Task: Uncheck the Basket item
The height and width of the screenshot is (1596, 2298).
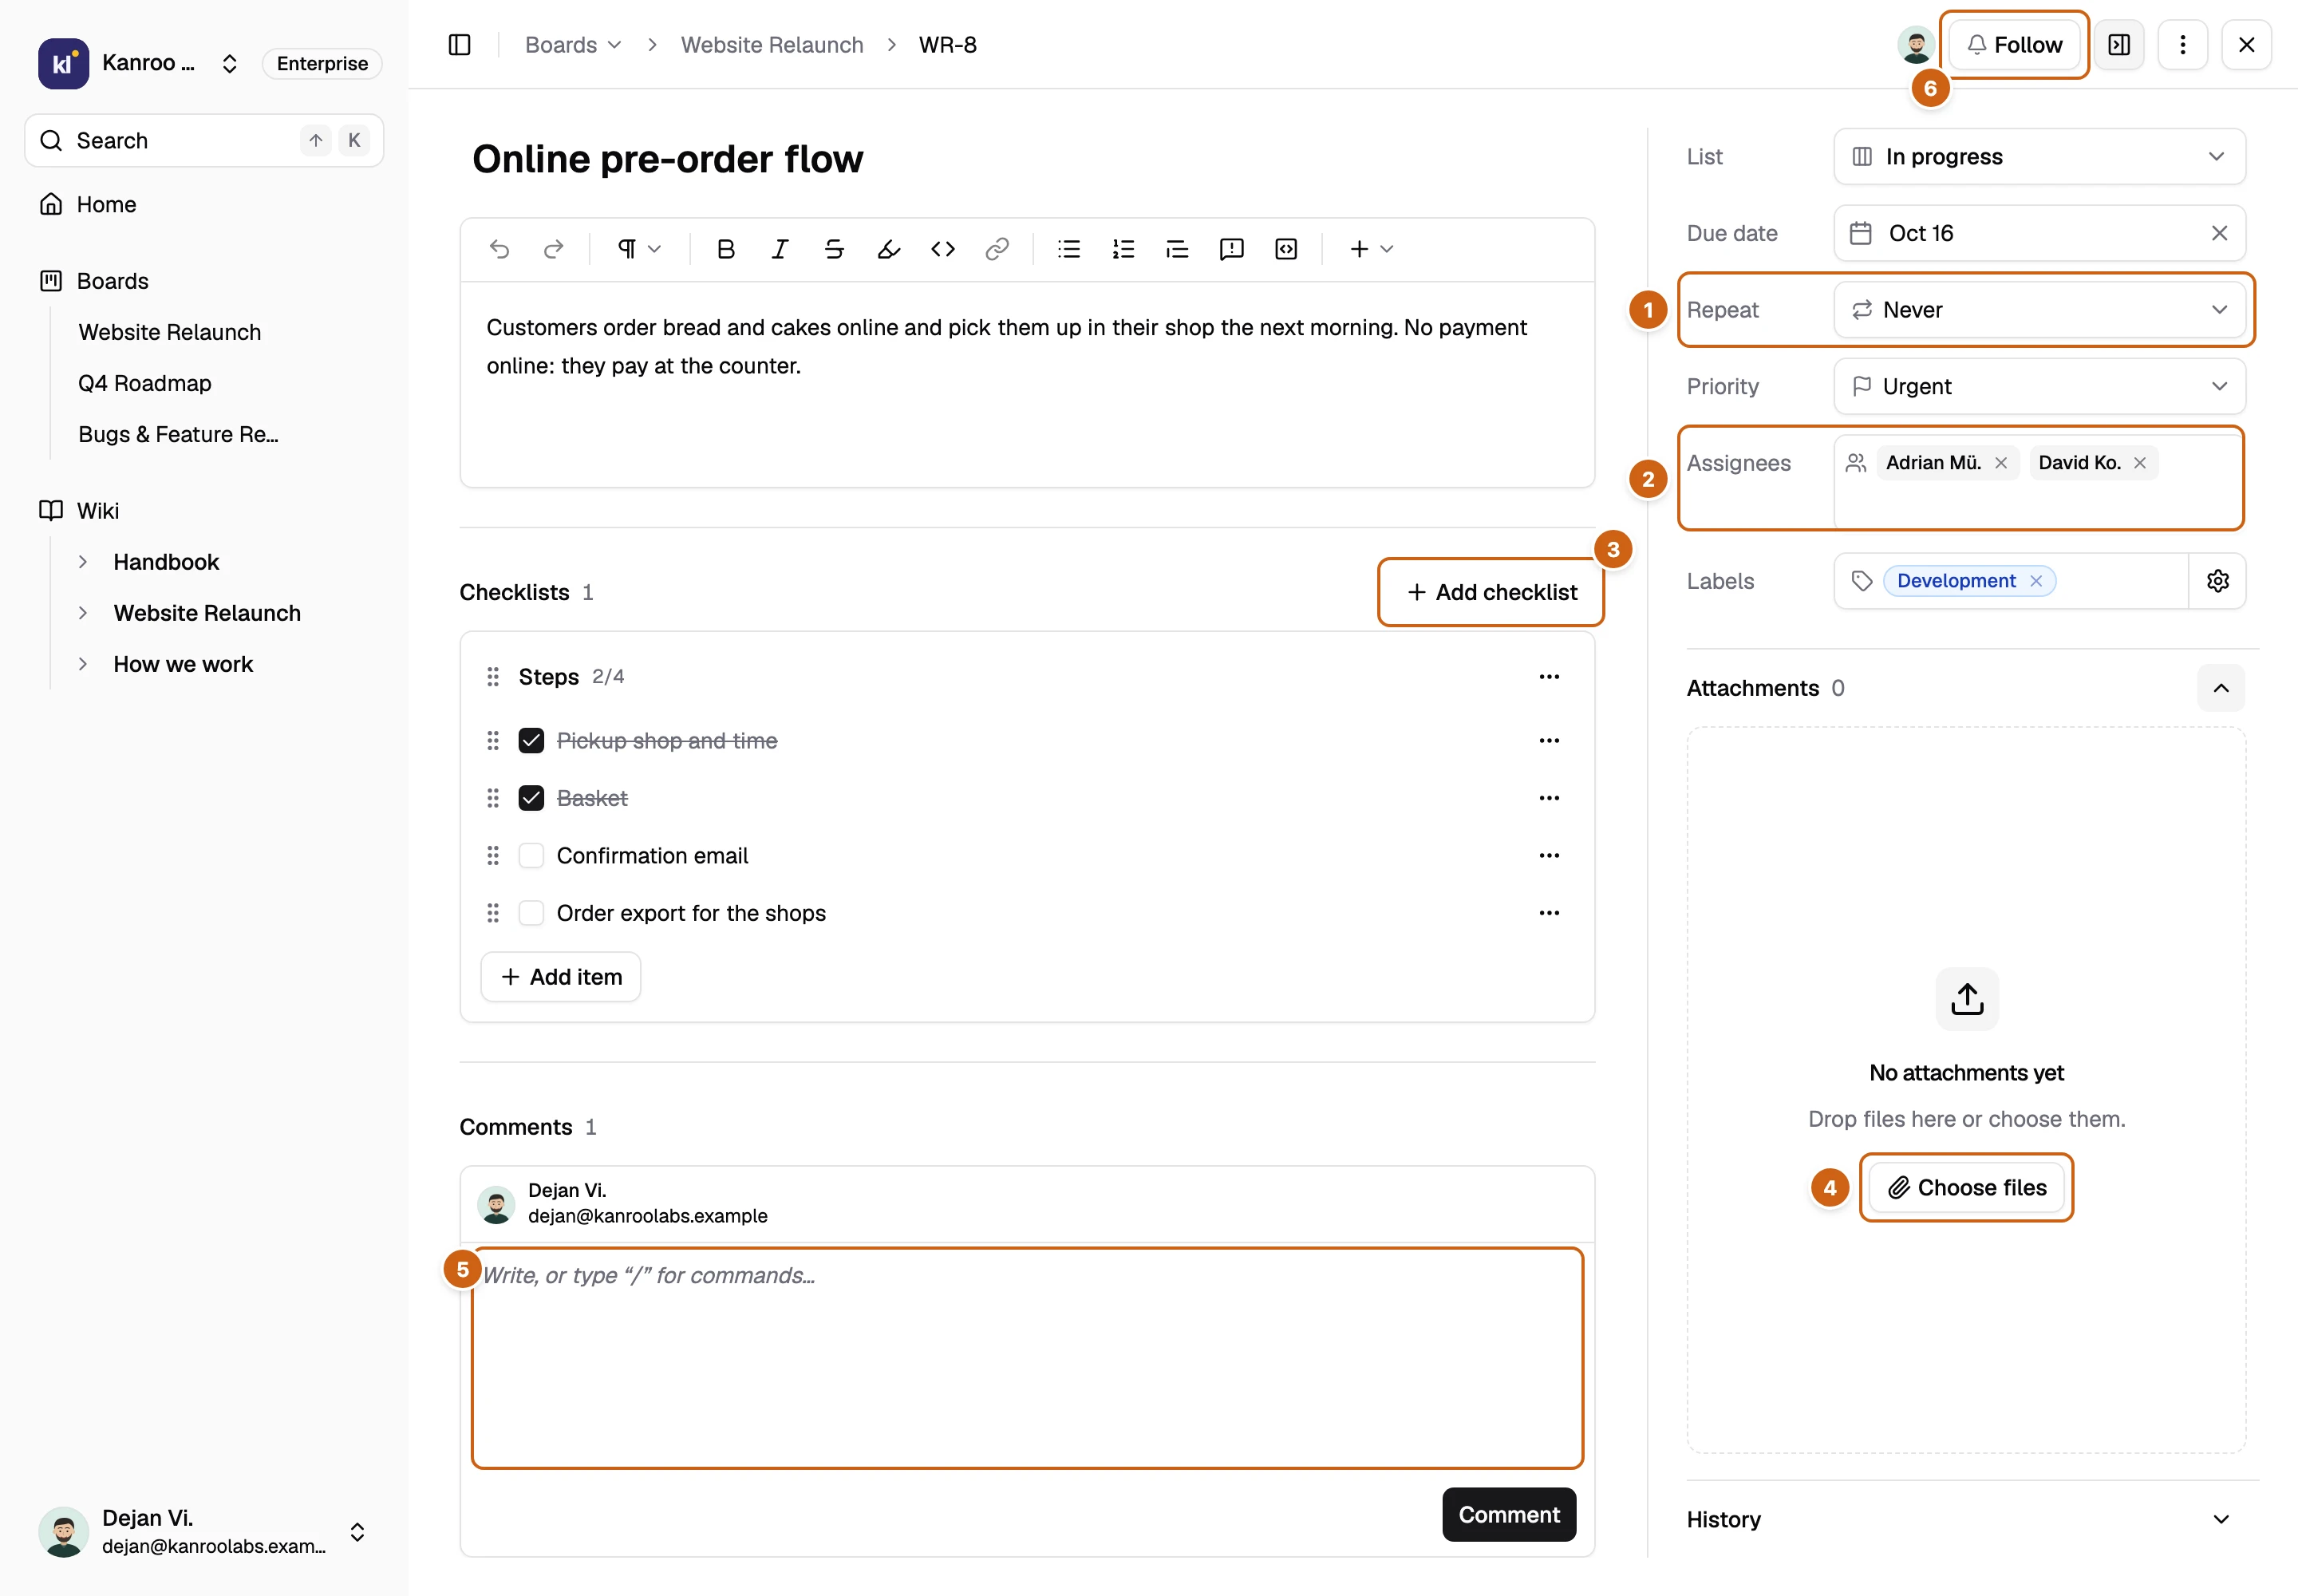Action: 531,798
